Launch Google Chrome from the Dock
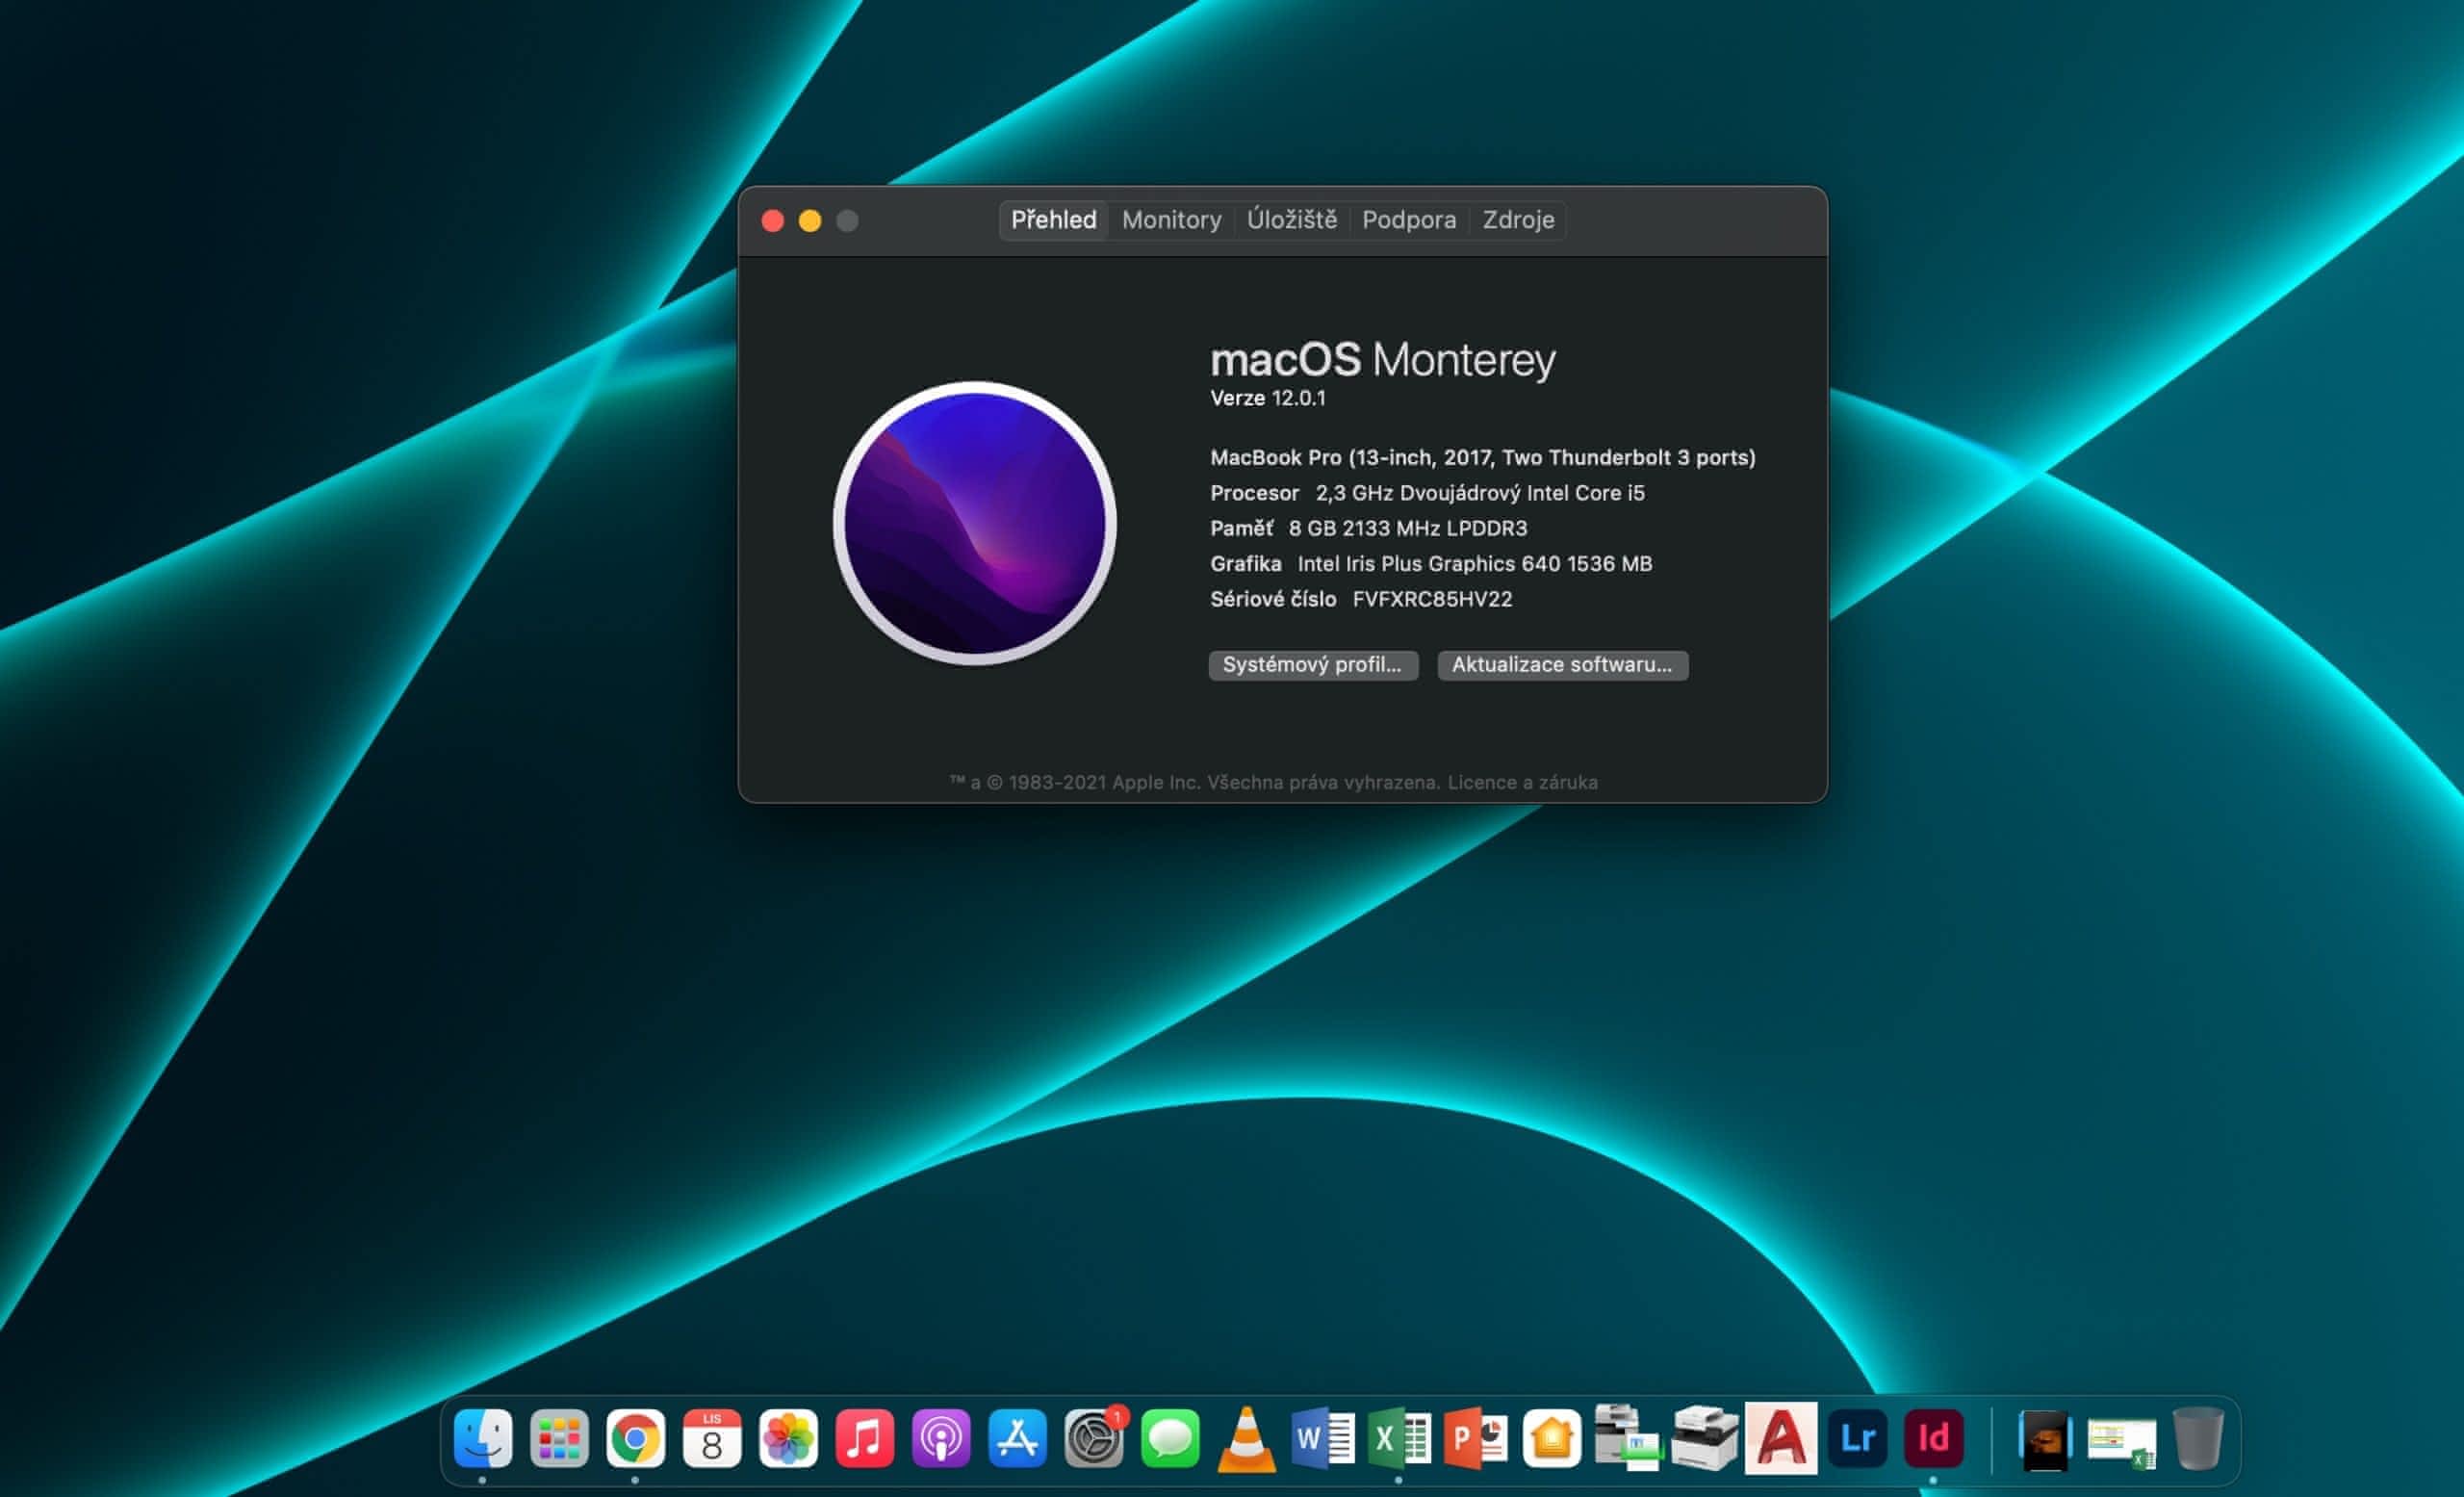Viewport: 2464px width, 1497px height. coord(635,1439)
